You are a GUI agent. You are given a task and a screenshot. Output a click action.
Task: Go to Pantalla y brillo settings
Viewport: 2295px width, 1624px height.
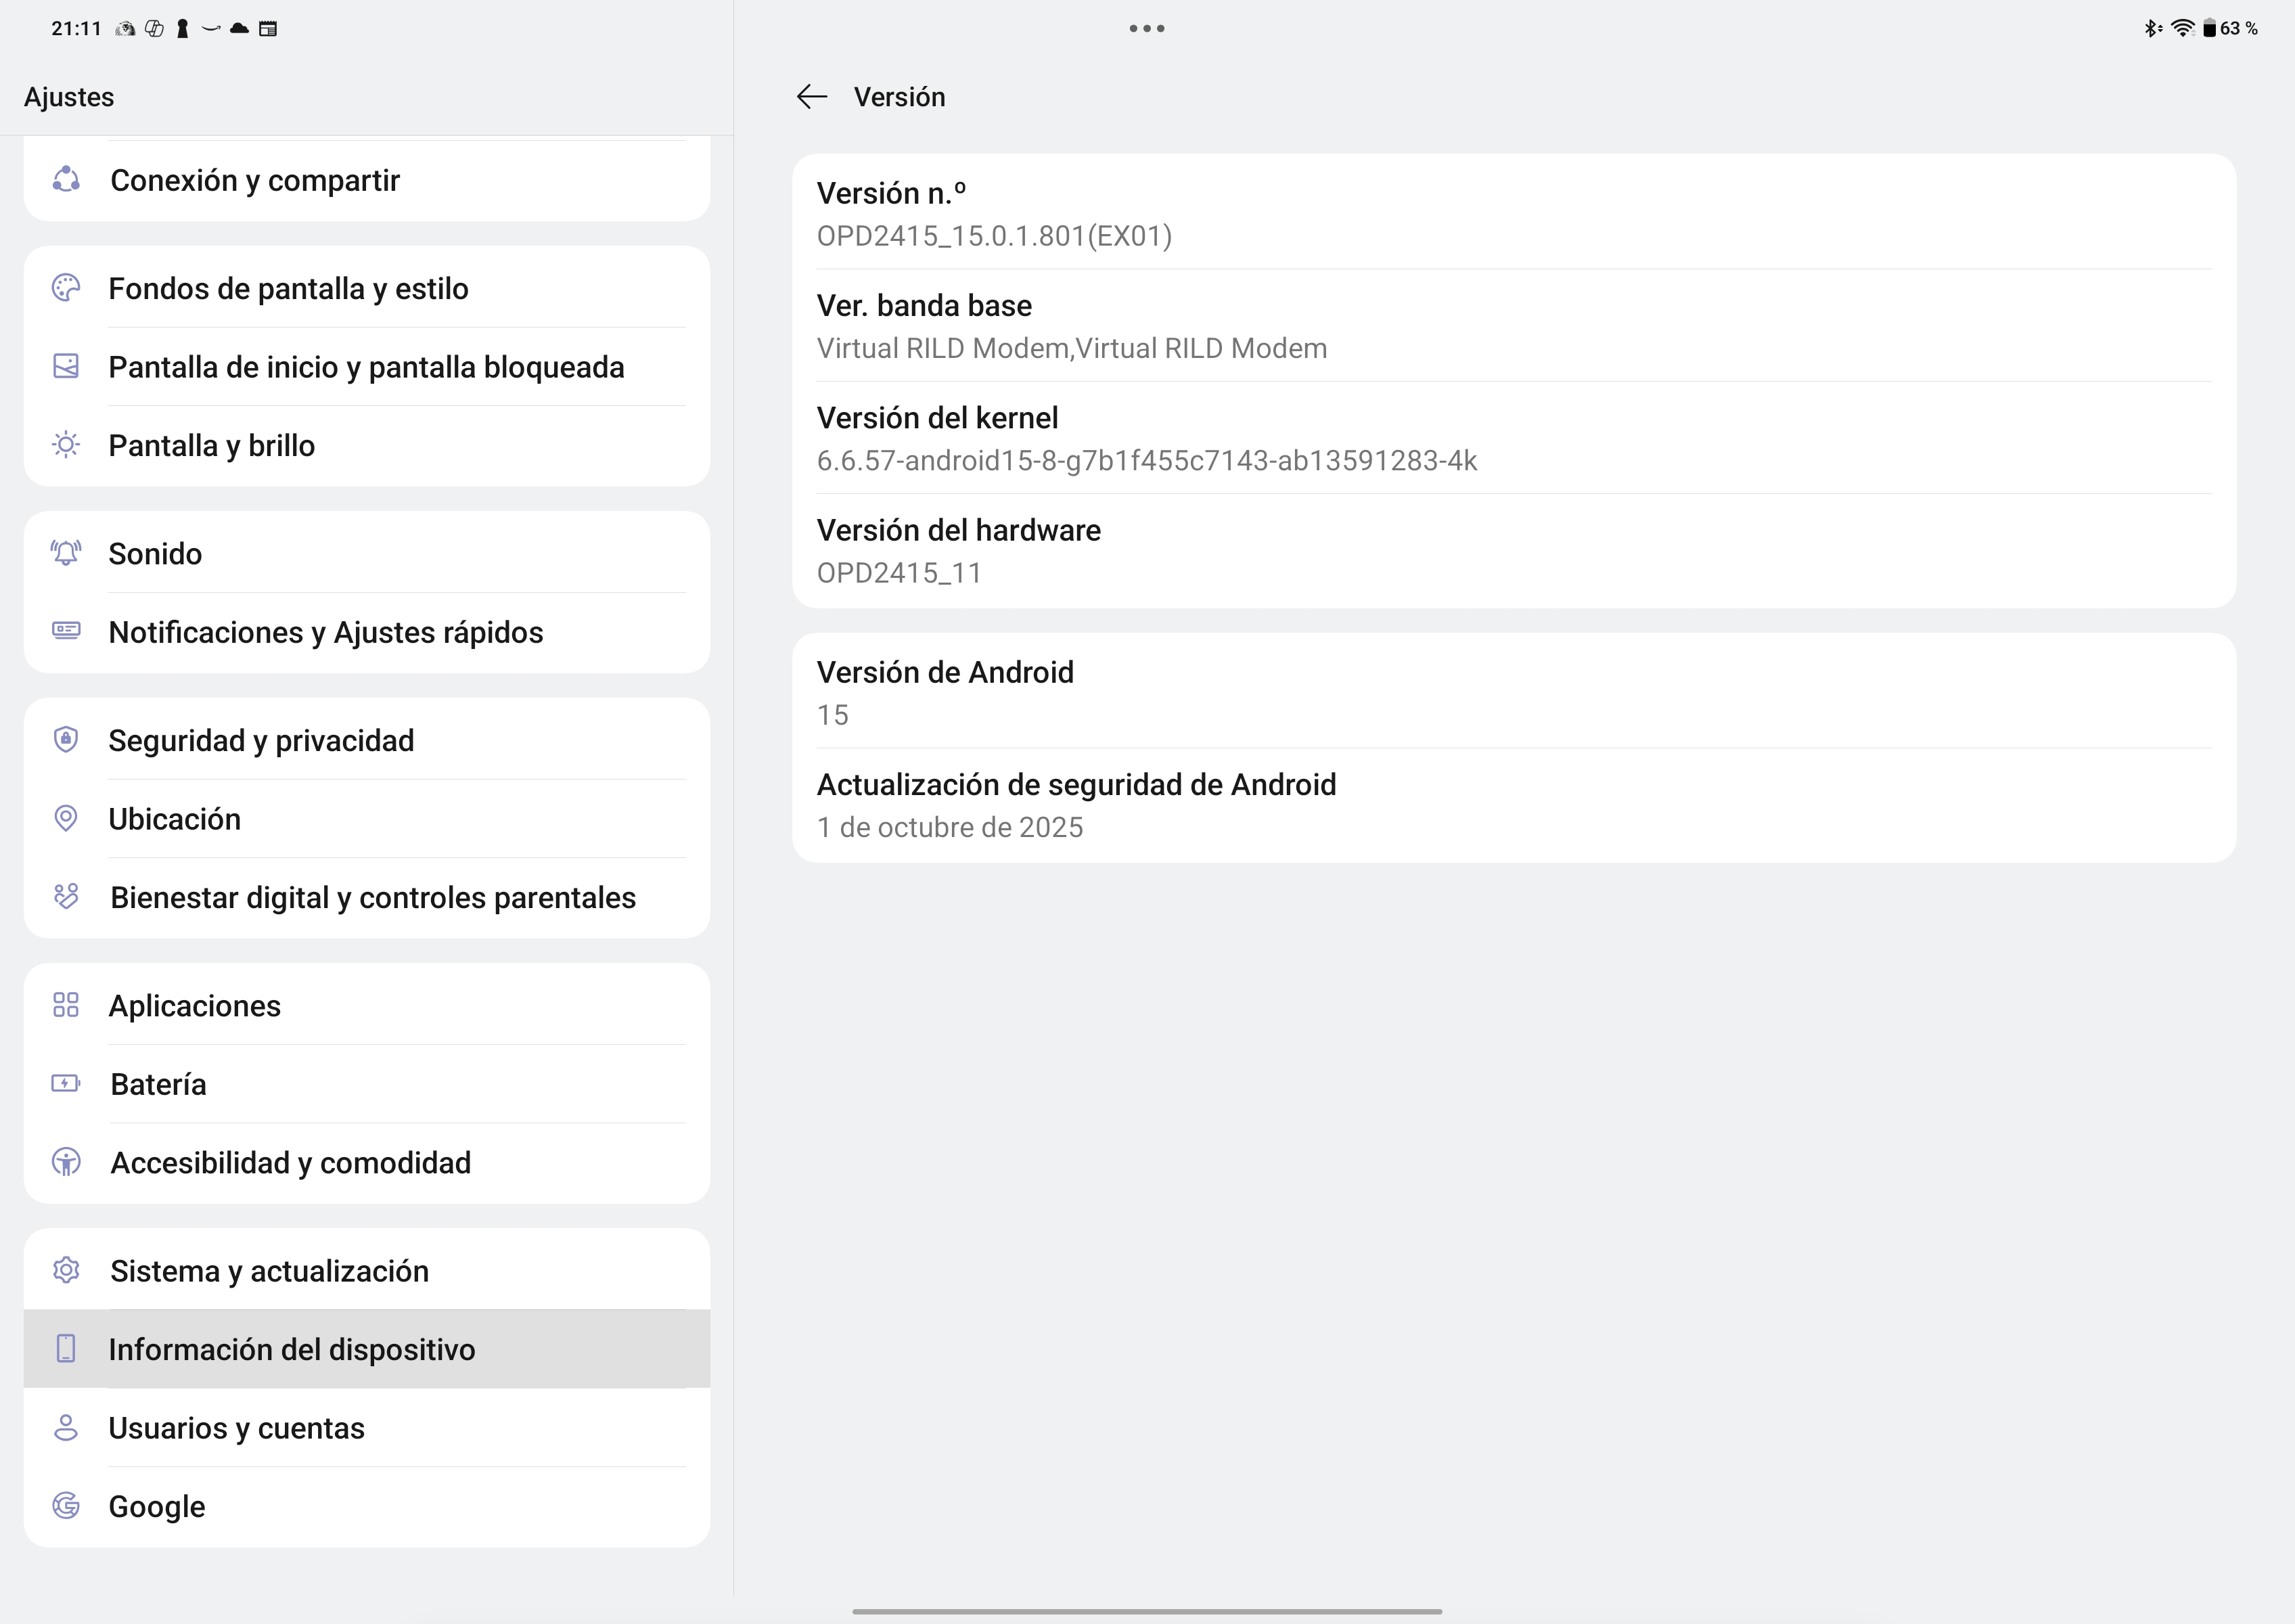pos(367,446)
